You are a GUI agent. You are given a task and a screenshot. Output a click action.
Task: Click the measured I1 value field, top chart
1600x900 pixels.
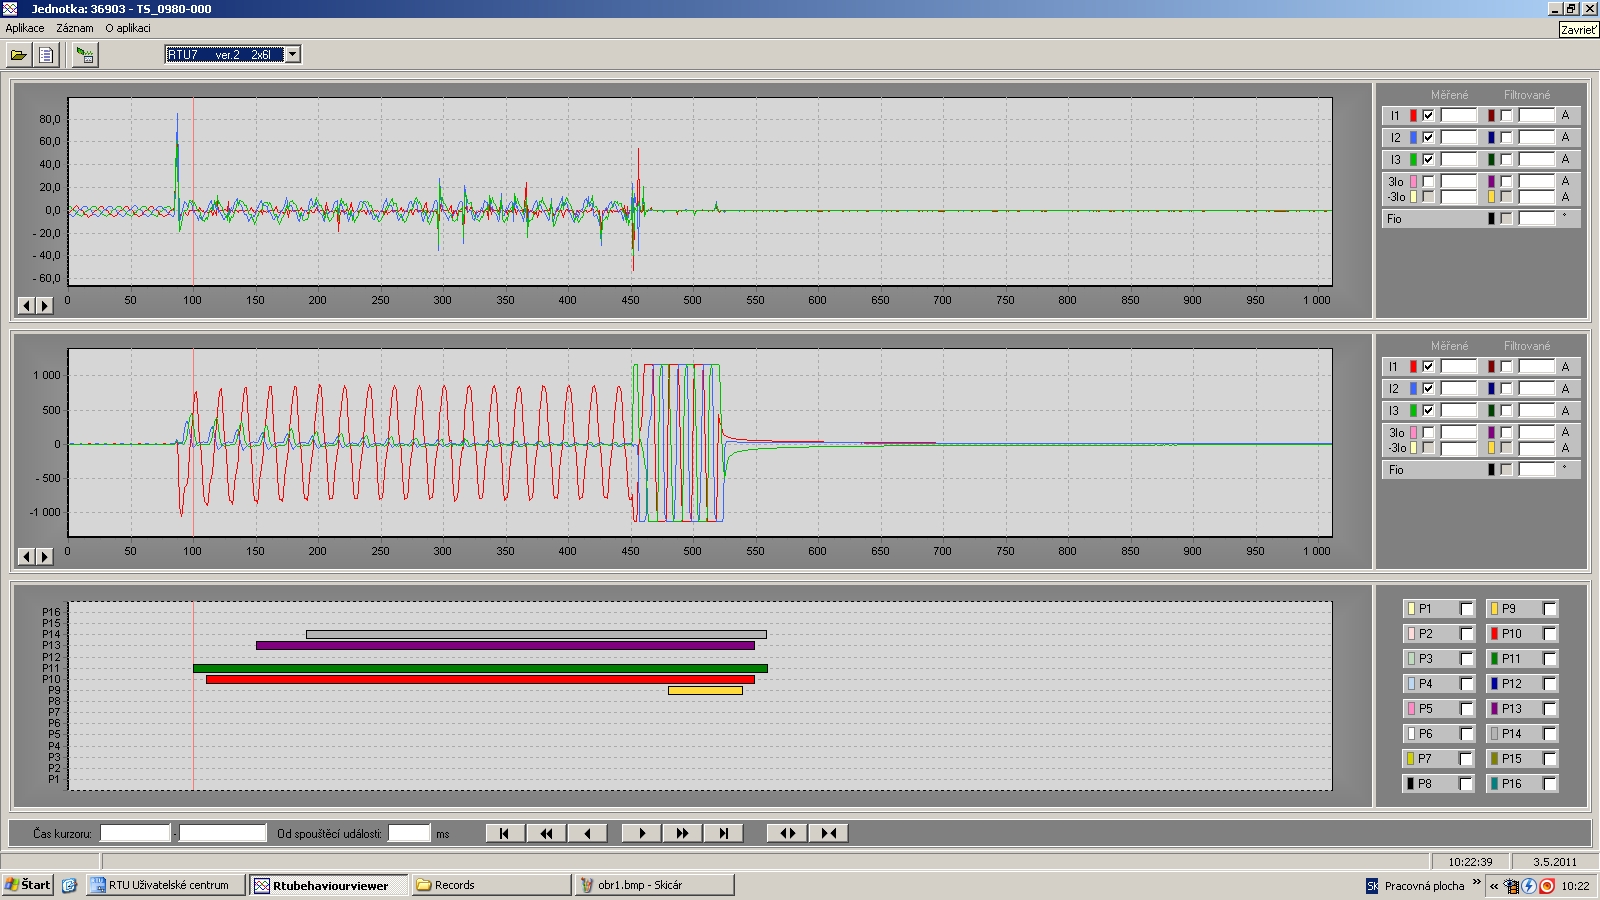tap(1458, 116)
